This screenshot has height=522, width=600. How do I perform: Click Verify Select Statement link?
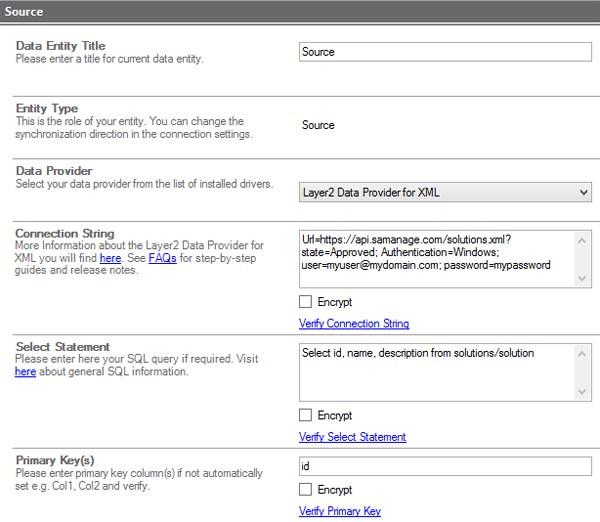pos(352,437)
